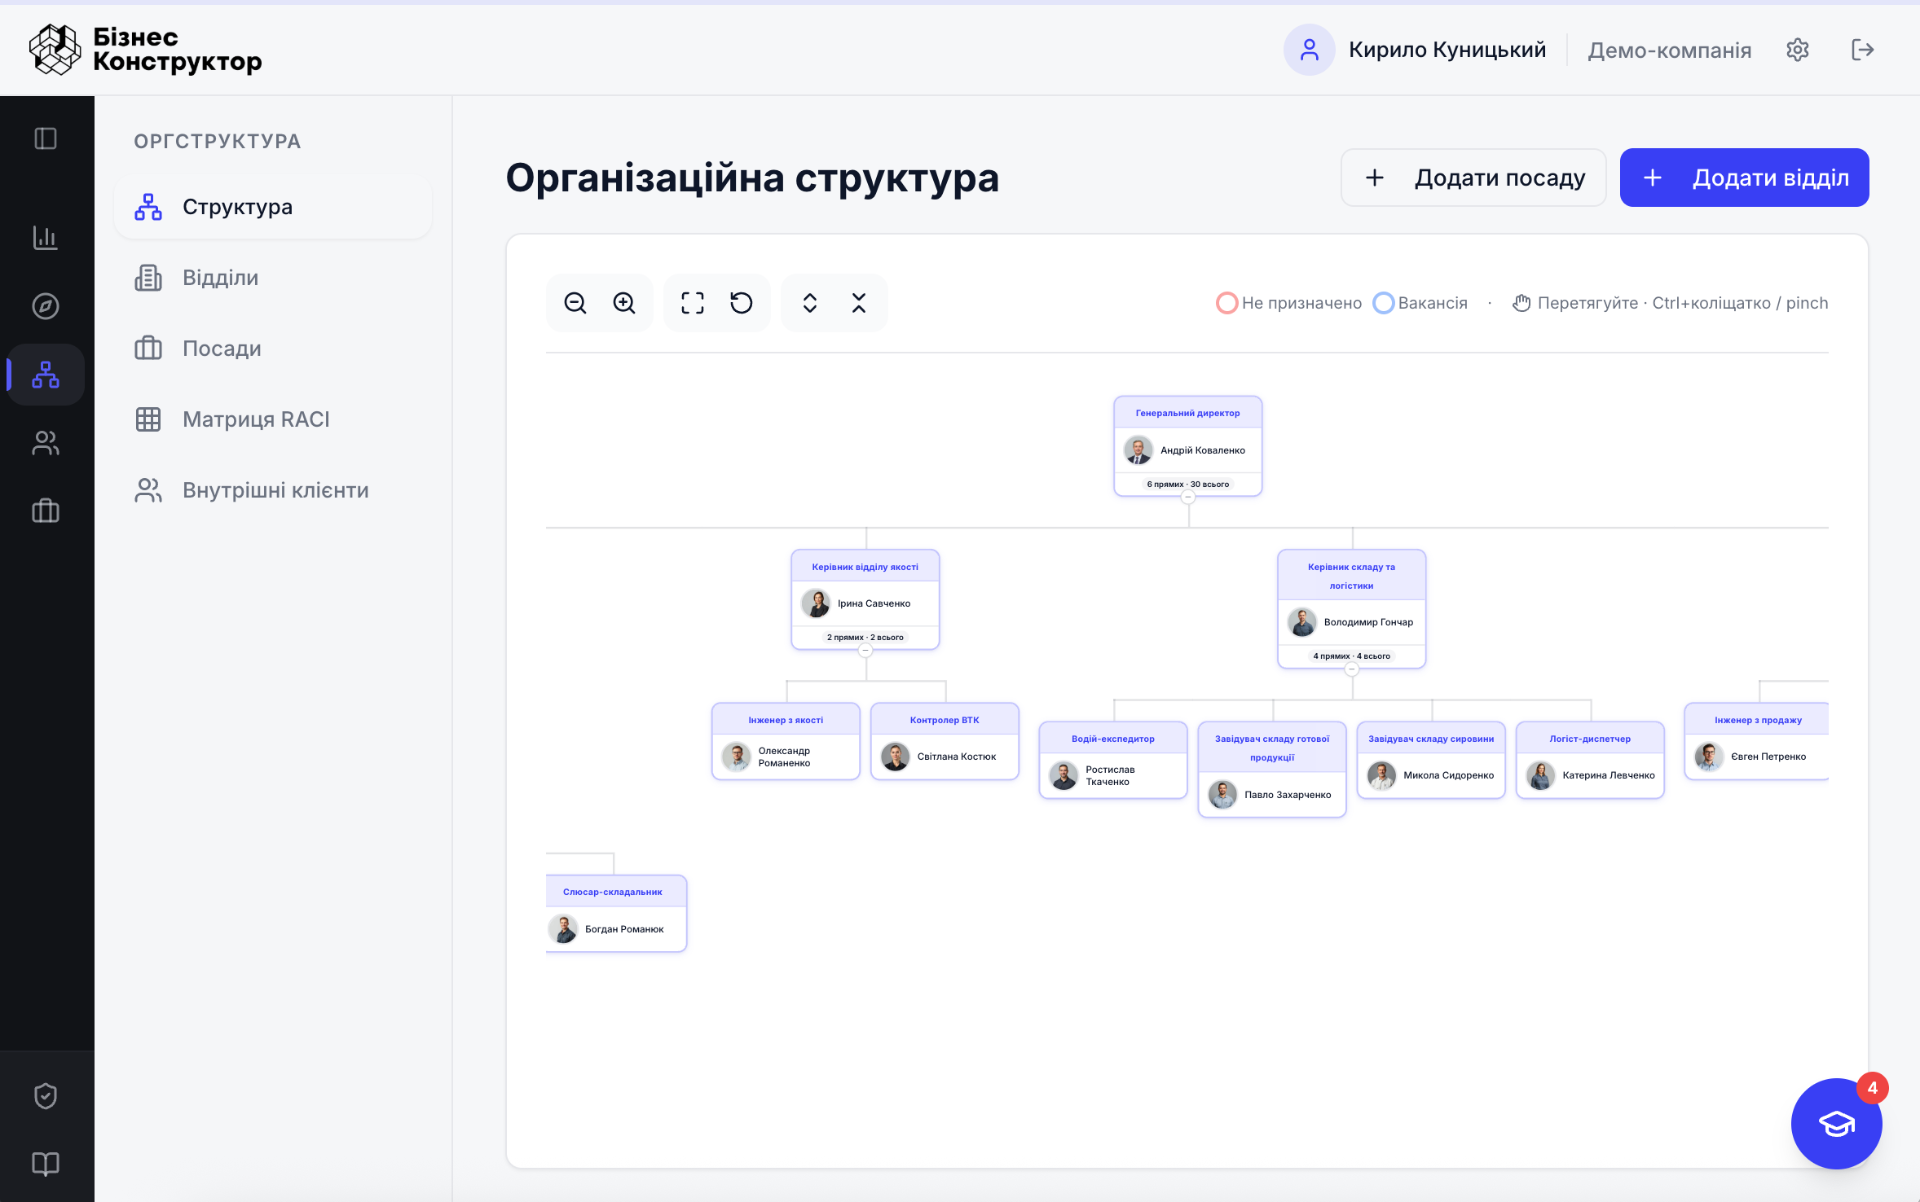Toggle sidebar panel icon in dark rail
Screen dimensions: 1920x1202
(x=45, y=138)
